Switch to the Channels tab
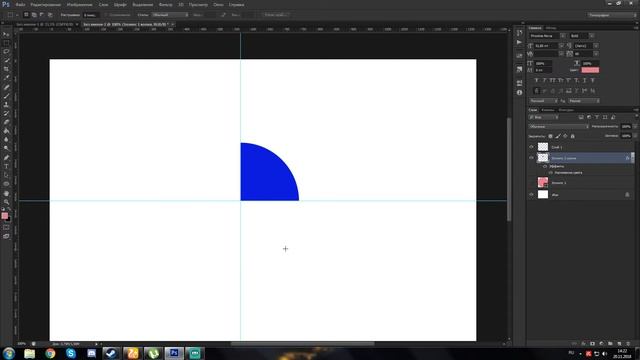The height and width of the screenshot is (360, 640). click(548, 110)
